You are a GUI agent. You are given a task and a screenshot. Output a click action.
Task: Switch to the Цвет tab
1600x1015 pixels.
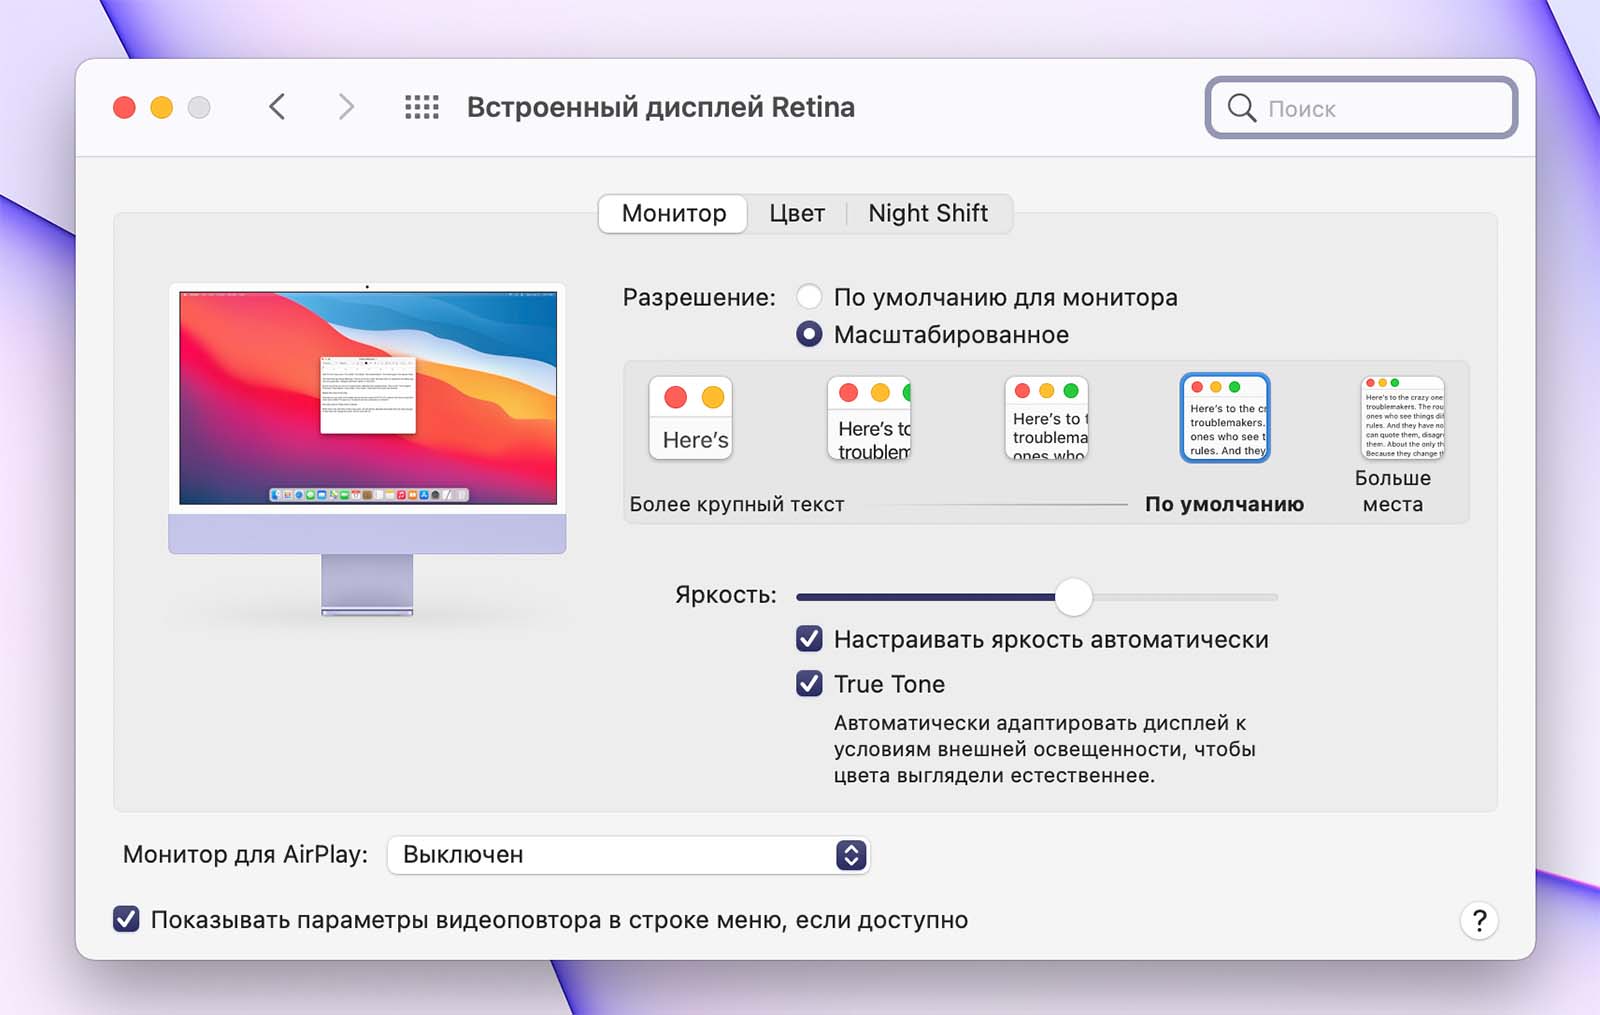797,213
